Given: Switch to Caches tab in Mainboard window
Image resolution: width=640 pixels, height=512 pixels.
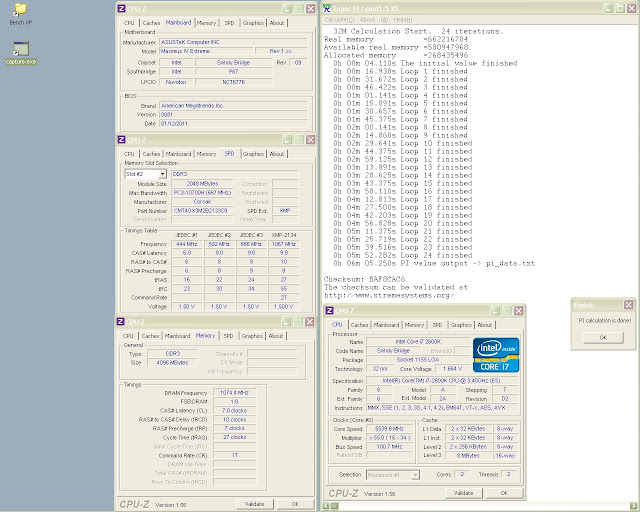Looking at the screenshot, I should pyautogui.click(x=151, y=23).
